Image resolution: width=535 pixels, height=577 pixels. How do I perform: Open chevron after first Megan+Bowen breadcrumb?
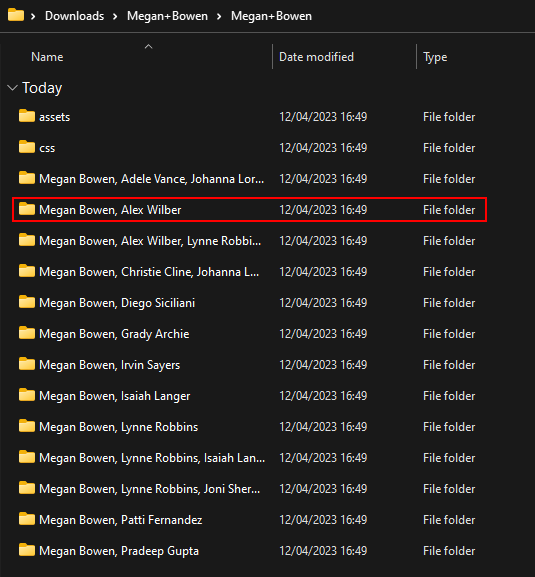coord(219,17)
